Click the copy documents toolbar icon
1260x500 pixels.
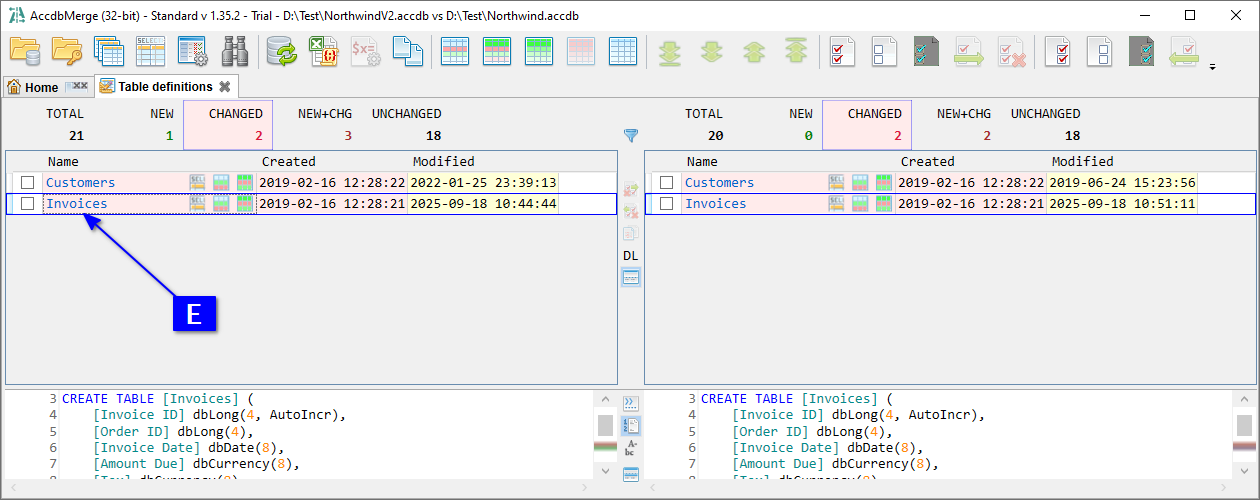click(408, 50)
